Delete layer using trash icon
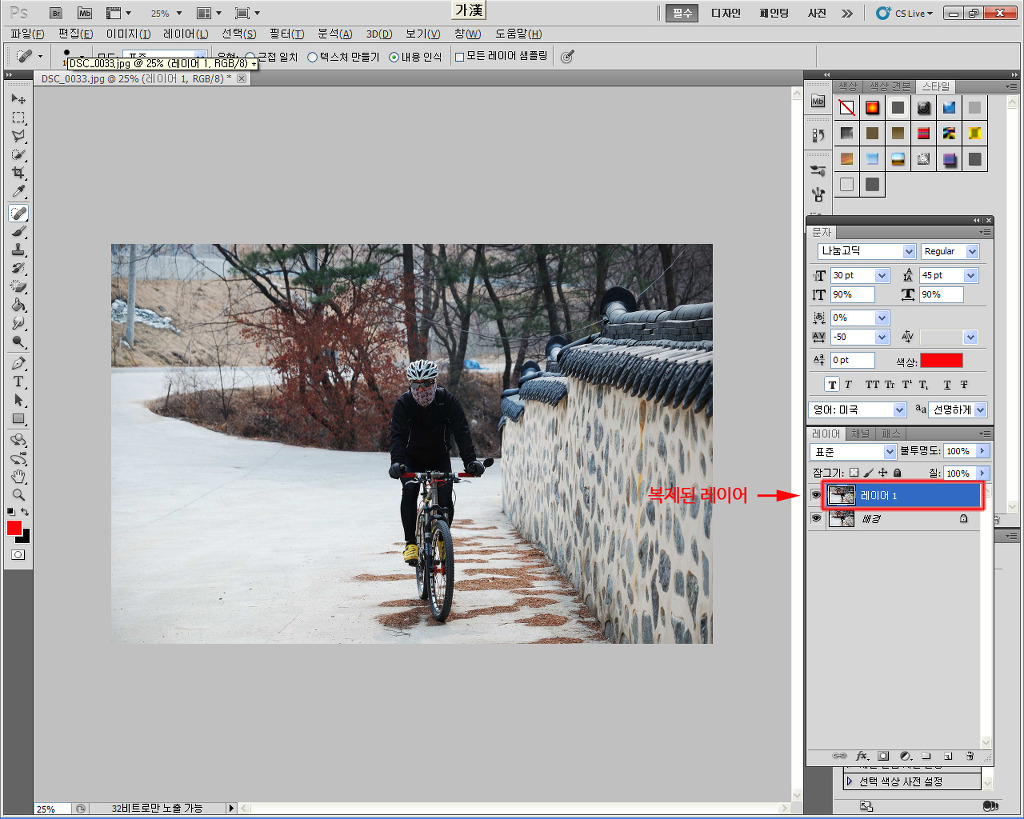The height and width of the screenshot is (819, 1024). [970, 755]
